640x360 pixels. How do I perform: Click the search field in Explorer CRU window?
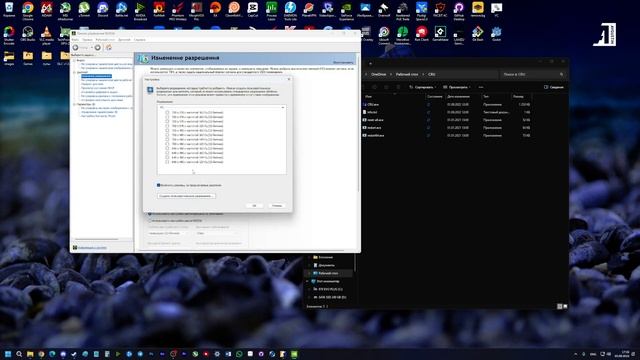click(532, 74)
